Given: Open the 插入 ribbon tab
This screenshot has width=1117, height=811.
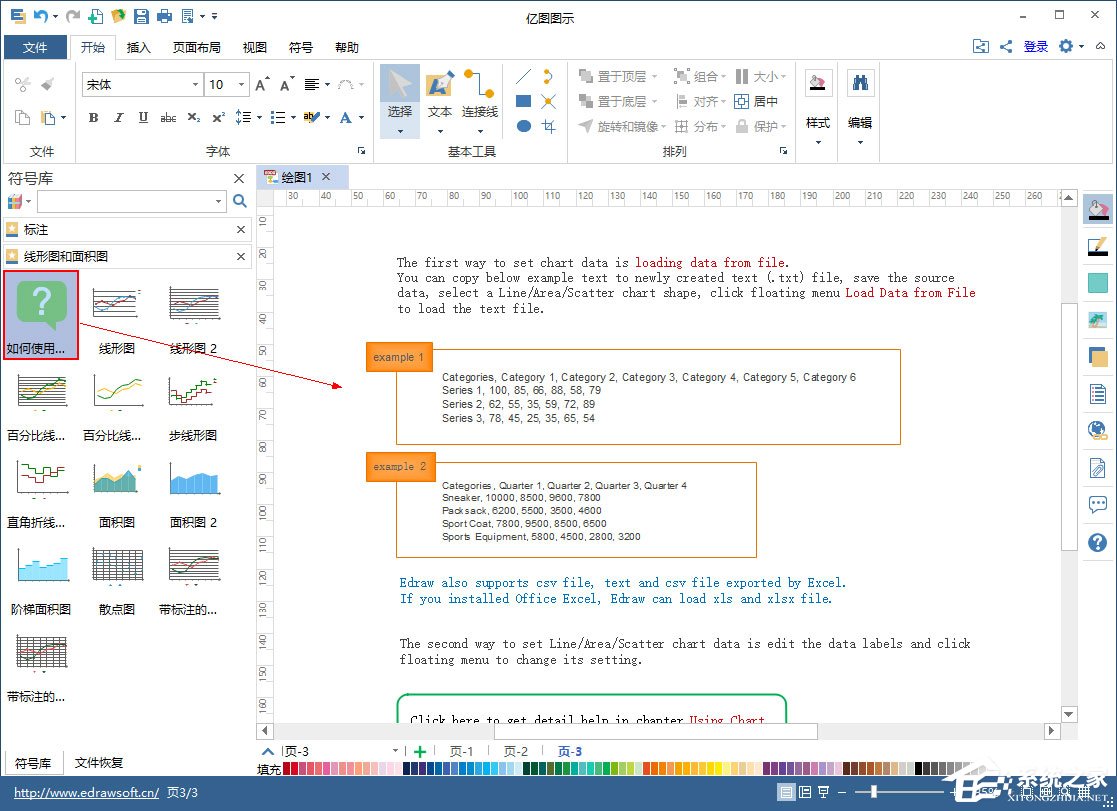Looking at the screenshot, I should (139, 47).
